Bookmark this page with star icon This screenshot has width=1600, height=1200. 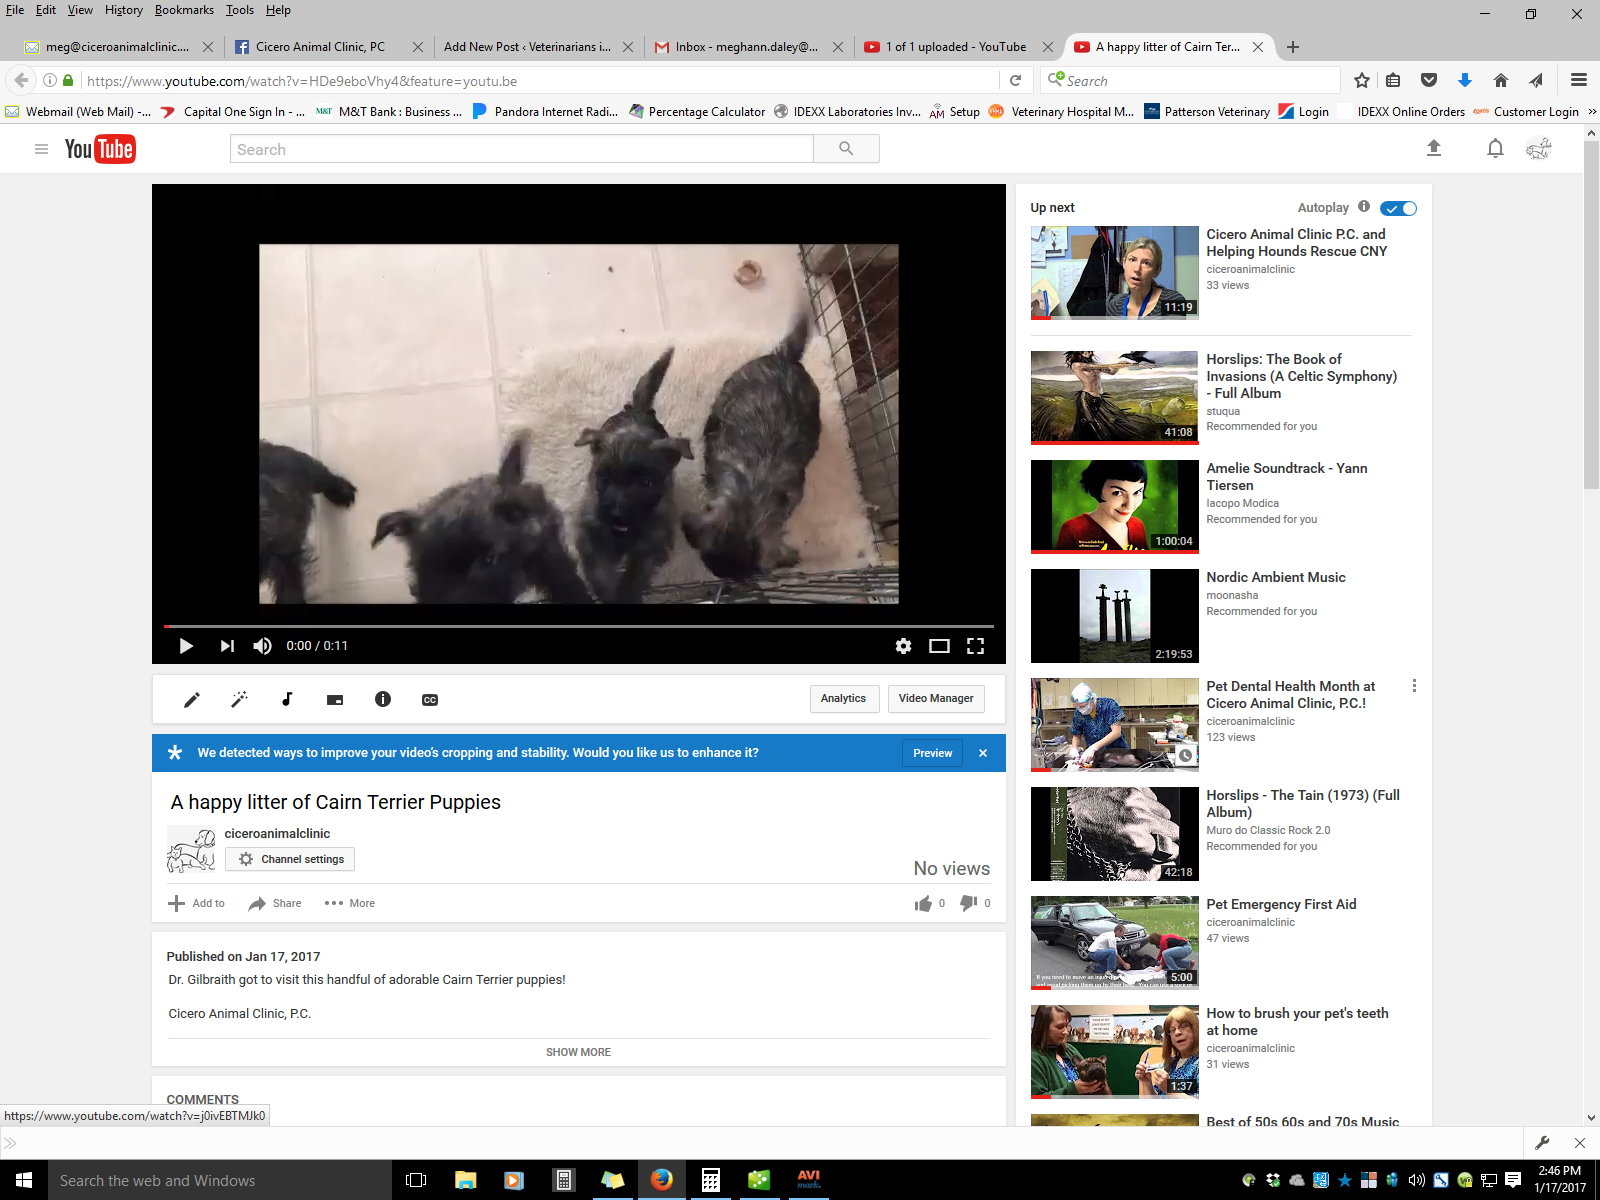pos(1362,81)
